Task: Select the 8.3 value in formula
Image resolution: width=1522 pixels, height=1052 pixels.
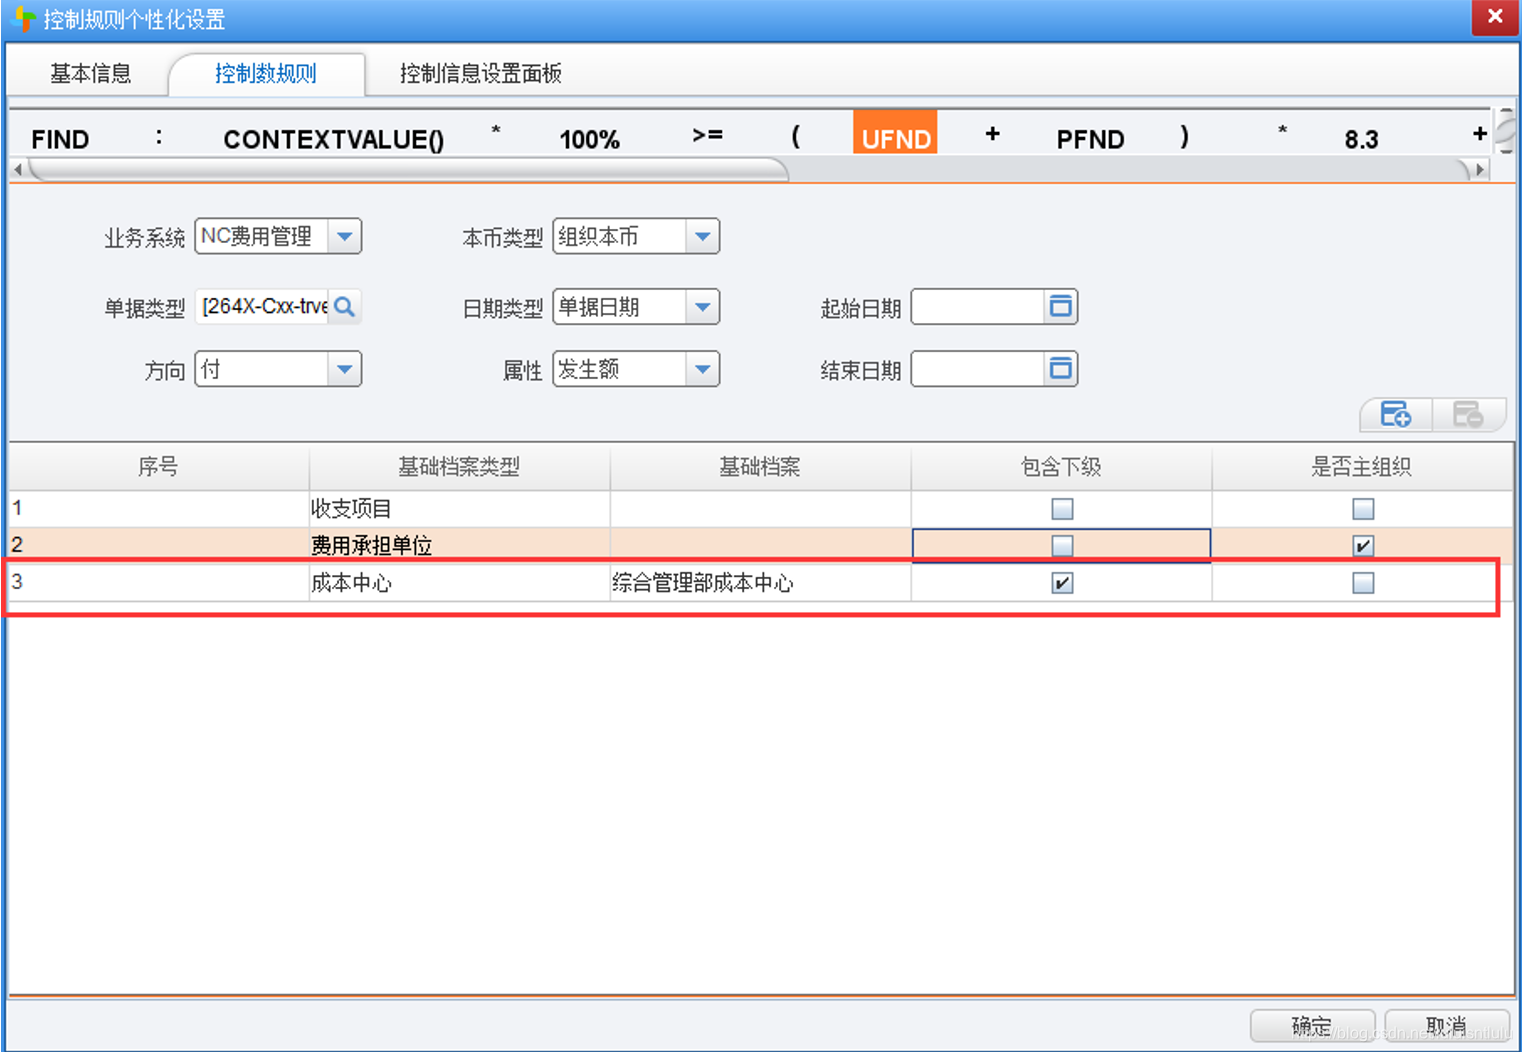Action: [x=1361, y=139]
